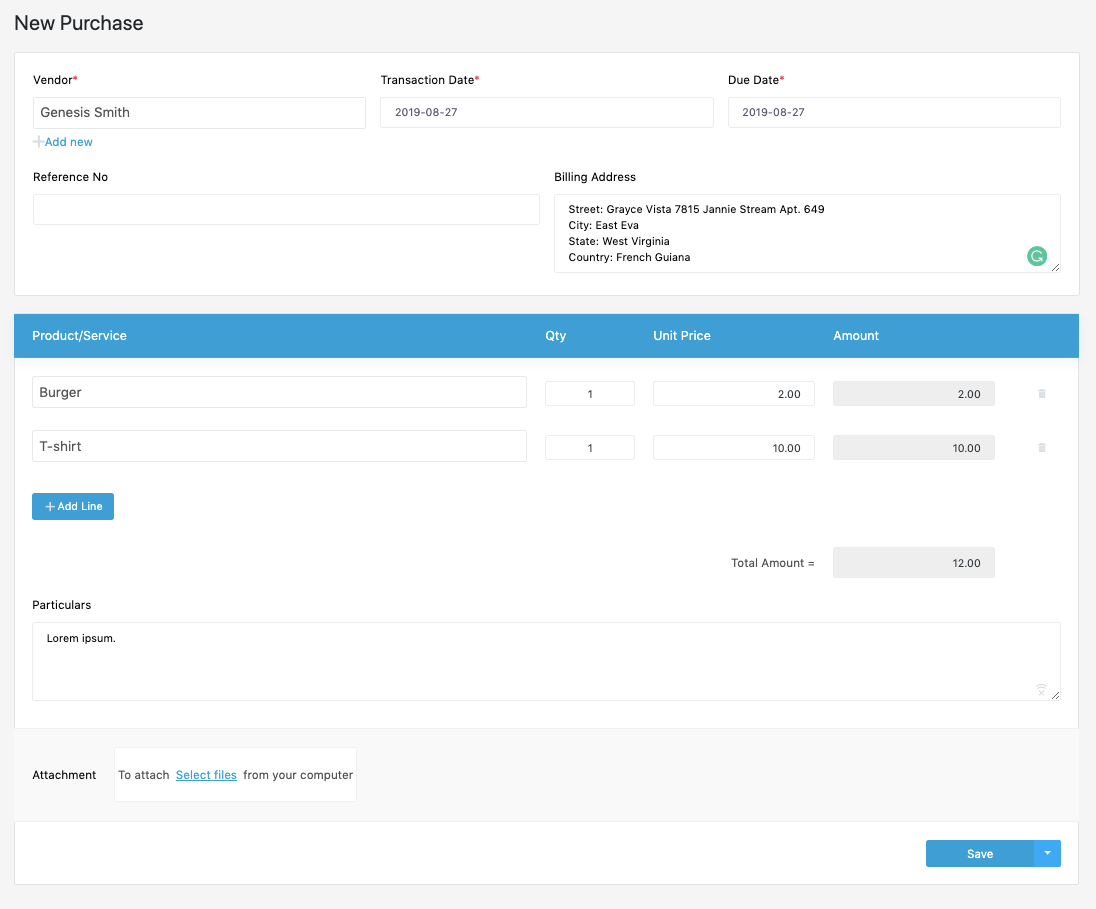This screenshot has height=909, width=1096.
Task: Click the Billing Address text area
Action: click(x=806, y=232)
